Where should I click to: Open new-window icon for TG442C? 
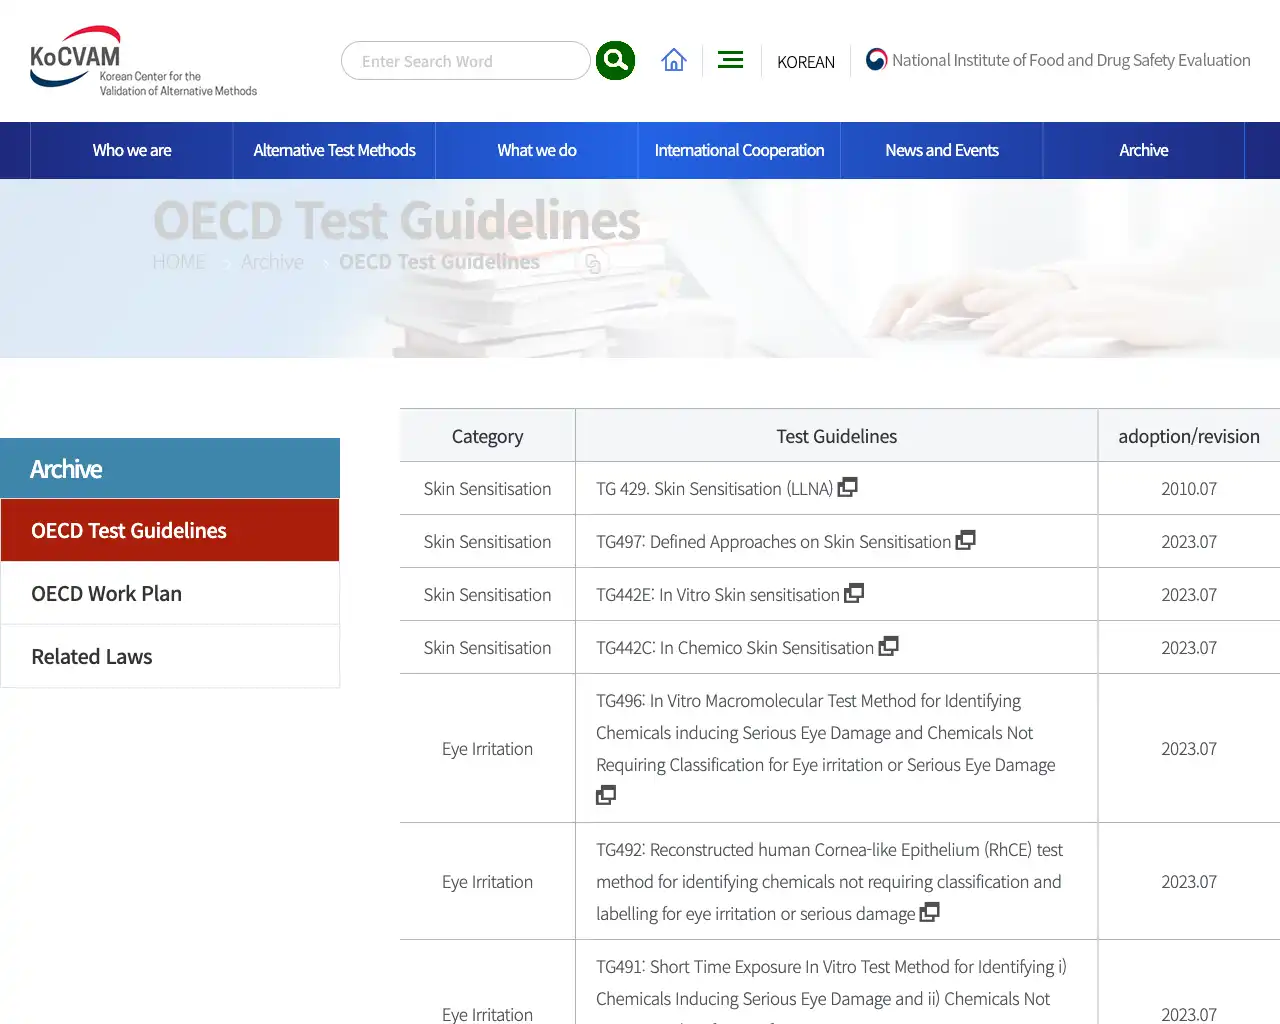(x=889, y=646)
